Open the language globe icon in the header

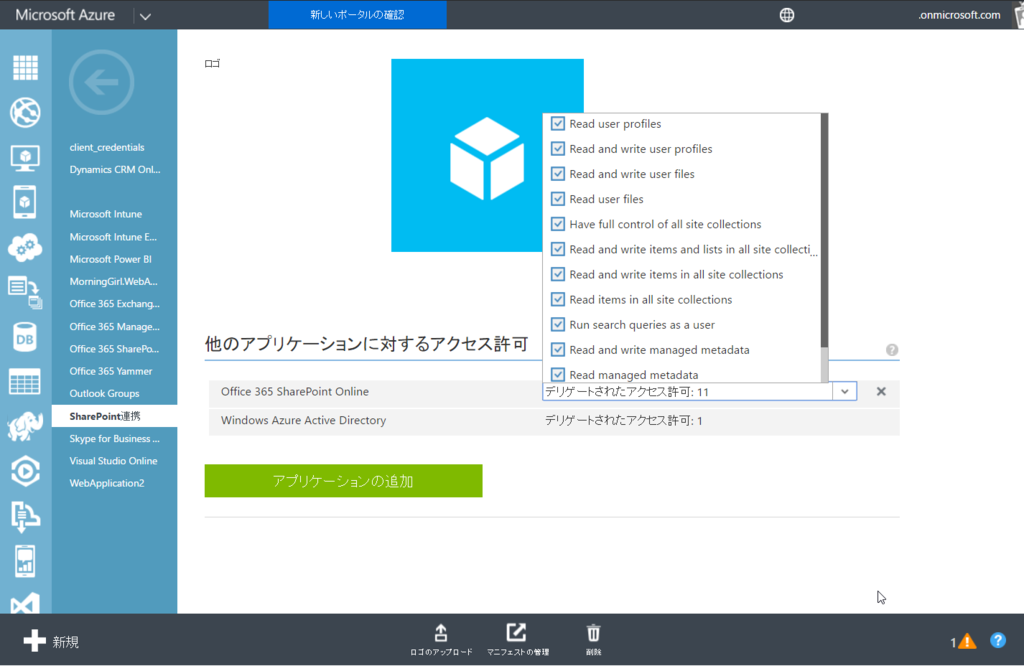(787, 15)
